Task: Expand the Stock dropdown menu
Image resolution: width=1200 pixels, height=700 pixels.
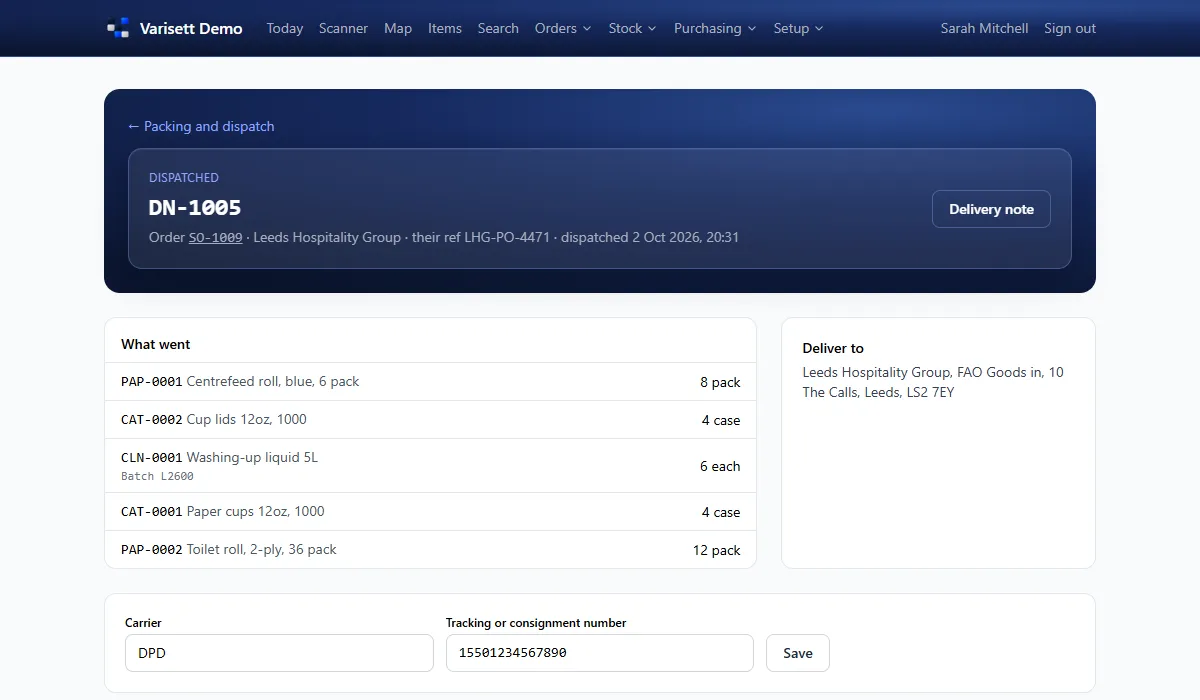Action: pyautogui.click(x=632, y=28)
